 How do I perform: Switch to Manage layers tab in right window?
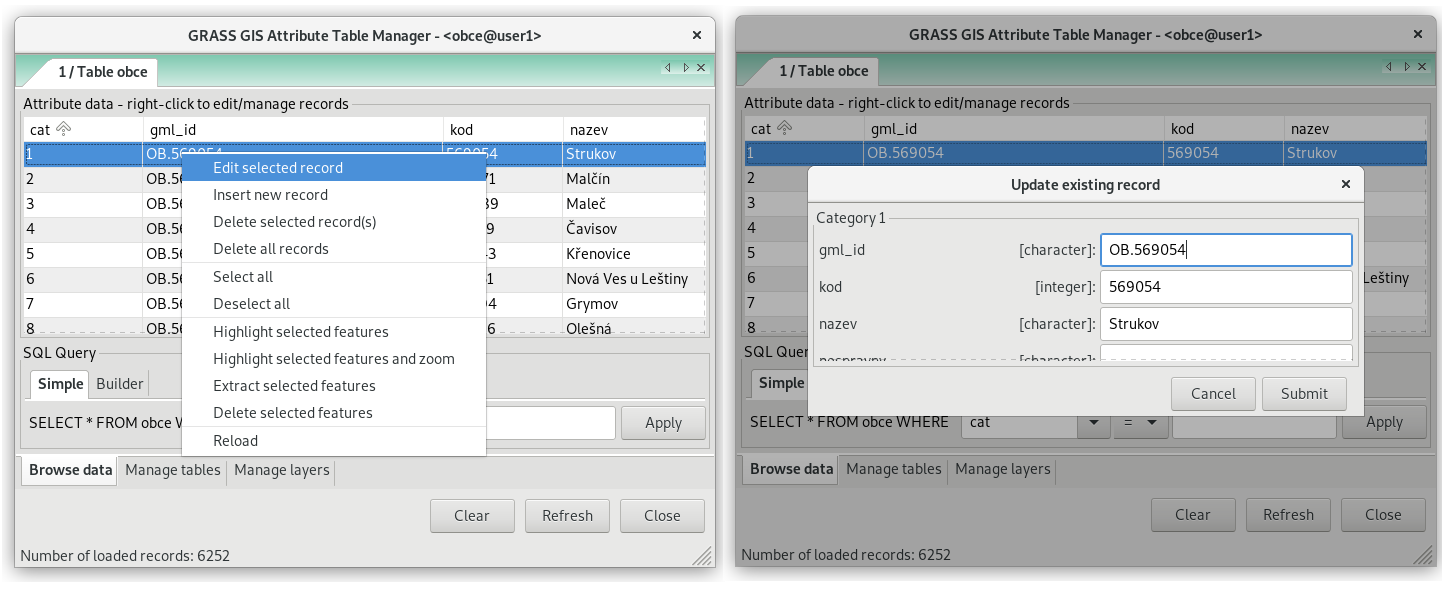click(1003, 469)
